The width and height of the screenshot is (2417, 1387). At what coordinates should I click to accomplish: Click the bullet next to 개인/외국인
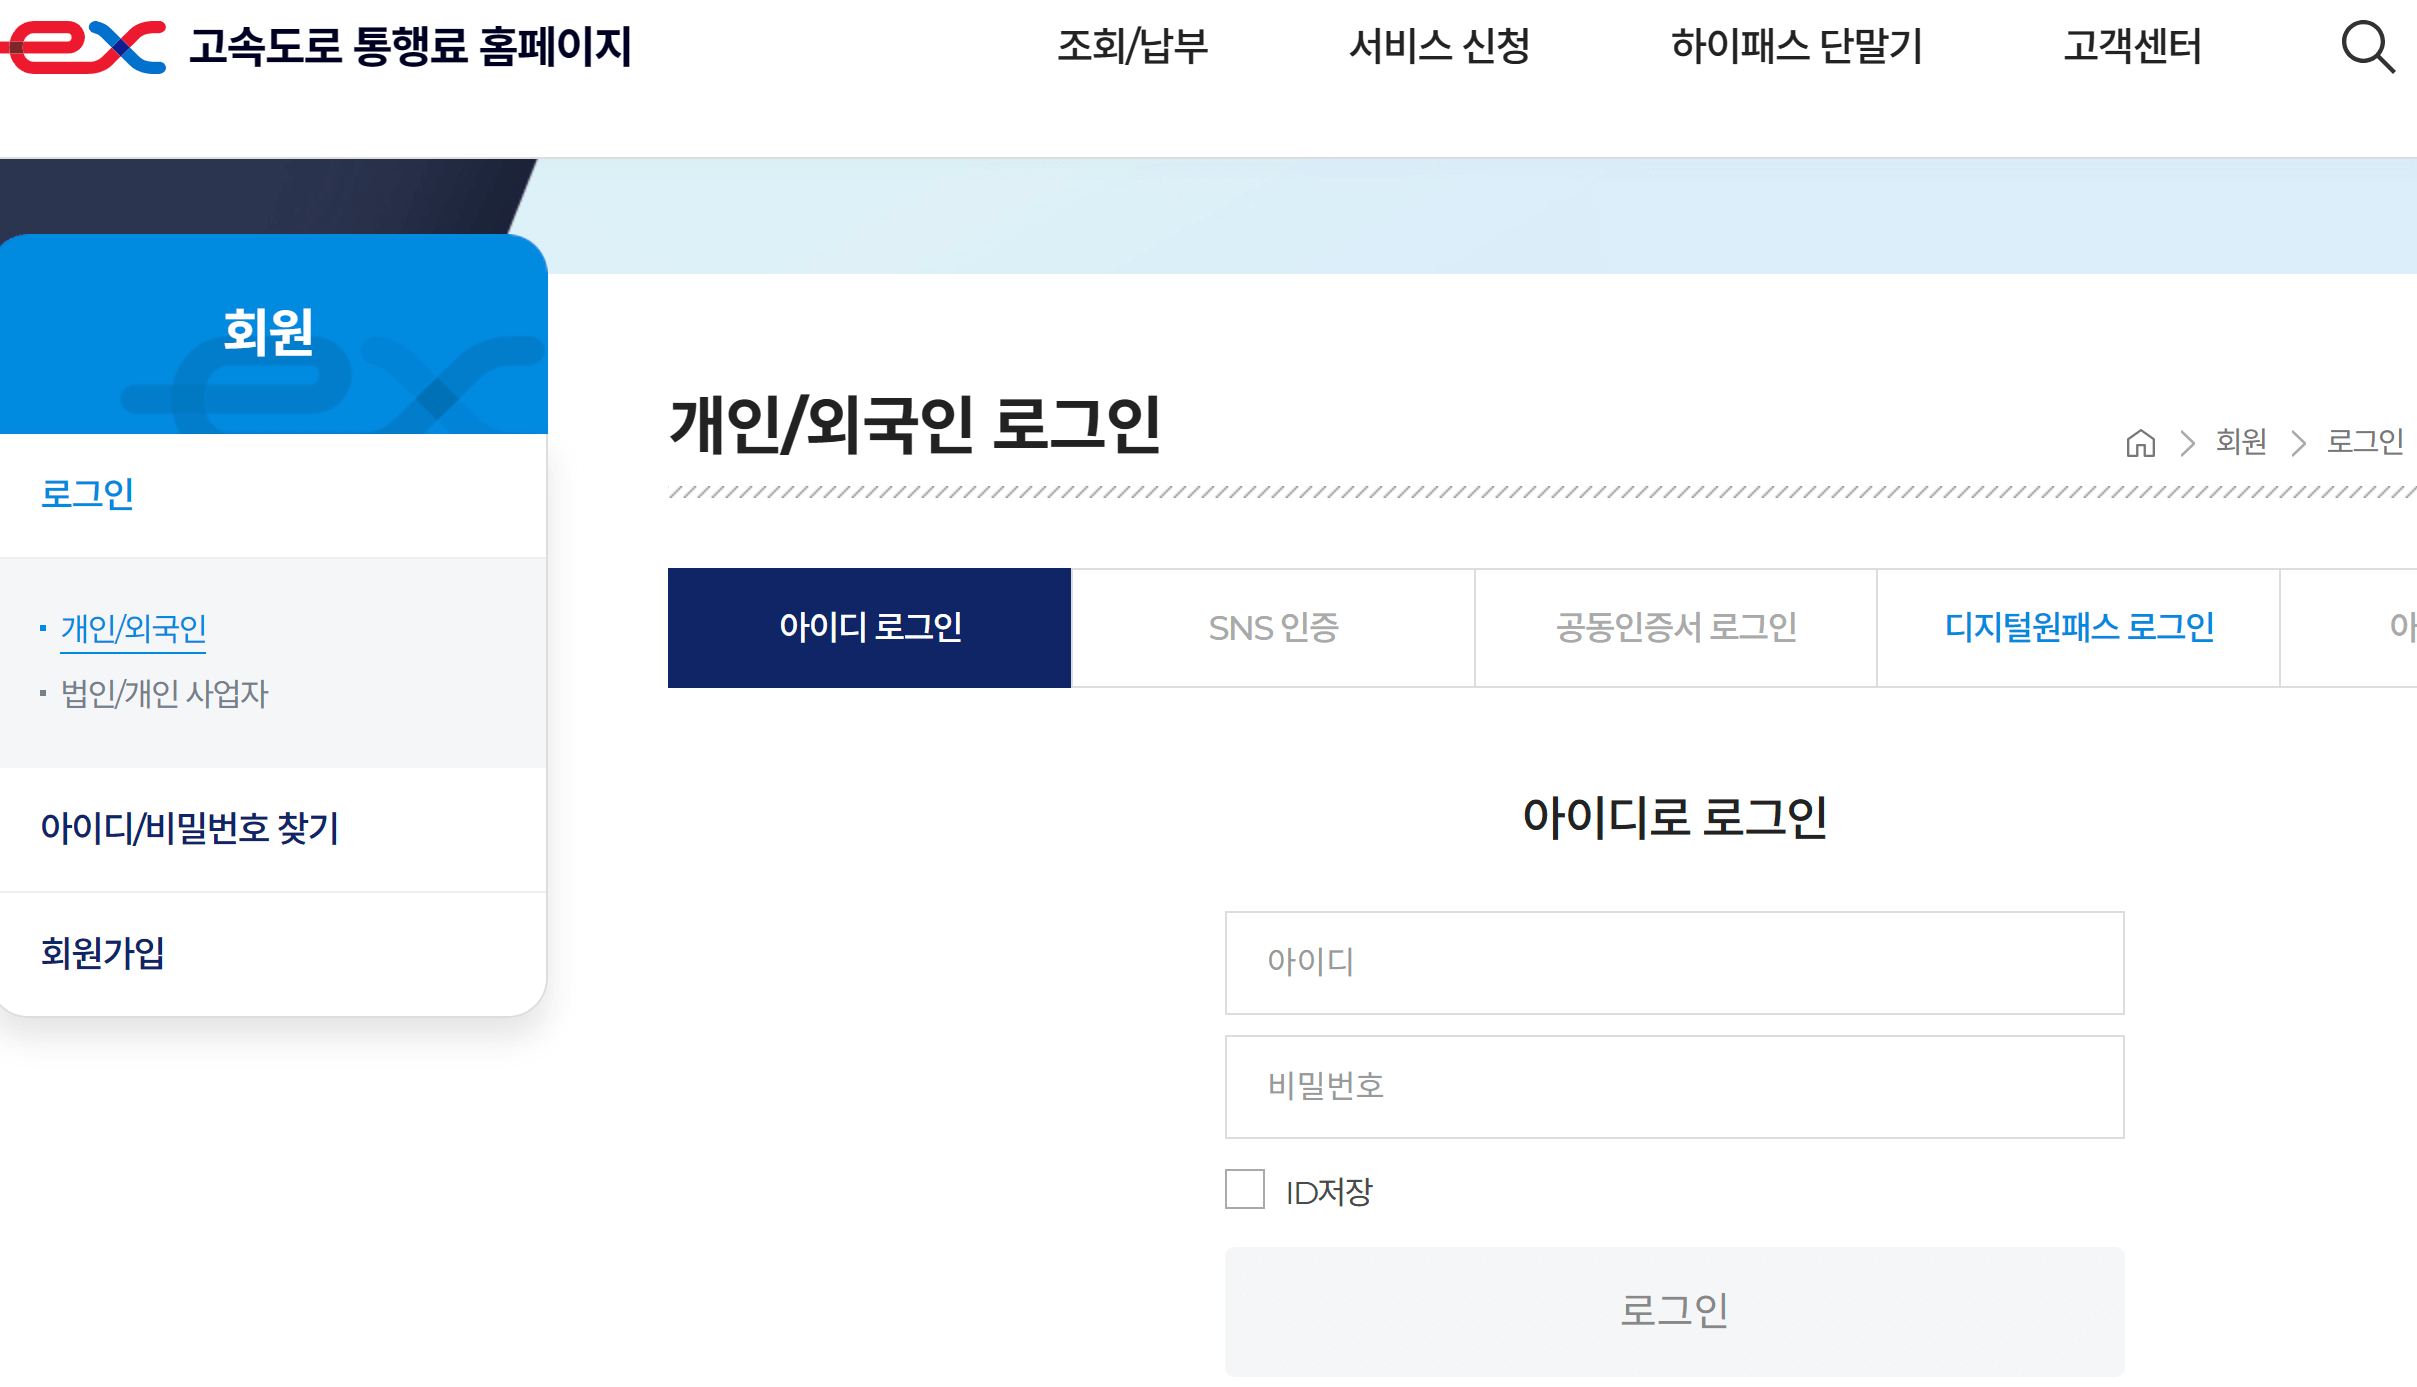click(x=42, y=626)
